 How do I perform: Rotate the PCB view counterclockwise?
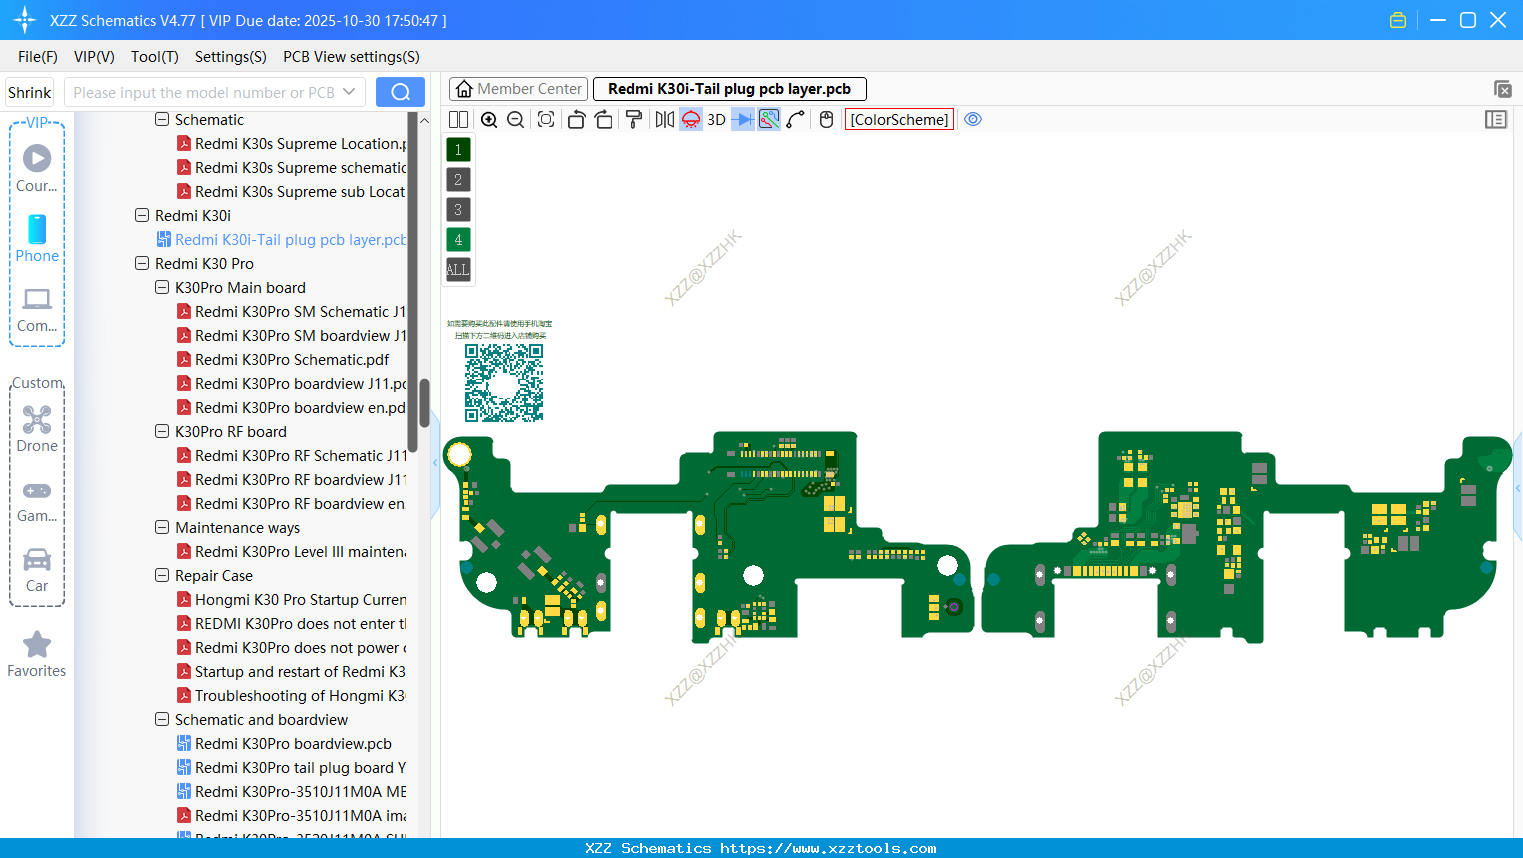[576, 119]
